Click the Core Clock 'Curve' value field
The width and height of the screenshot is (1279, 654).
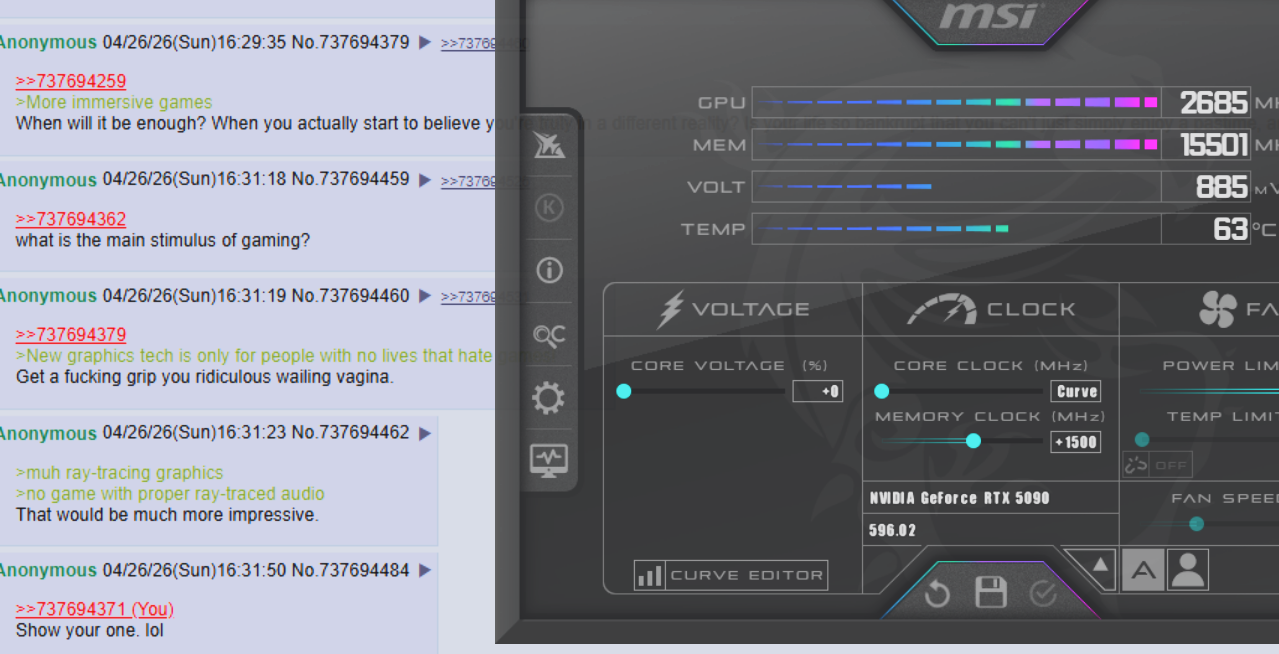1076,392
